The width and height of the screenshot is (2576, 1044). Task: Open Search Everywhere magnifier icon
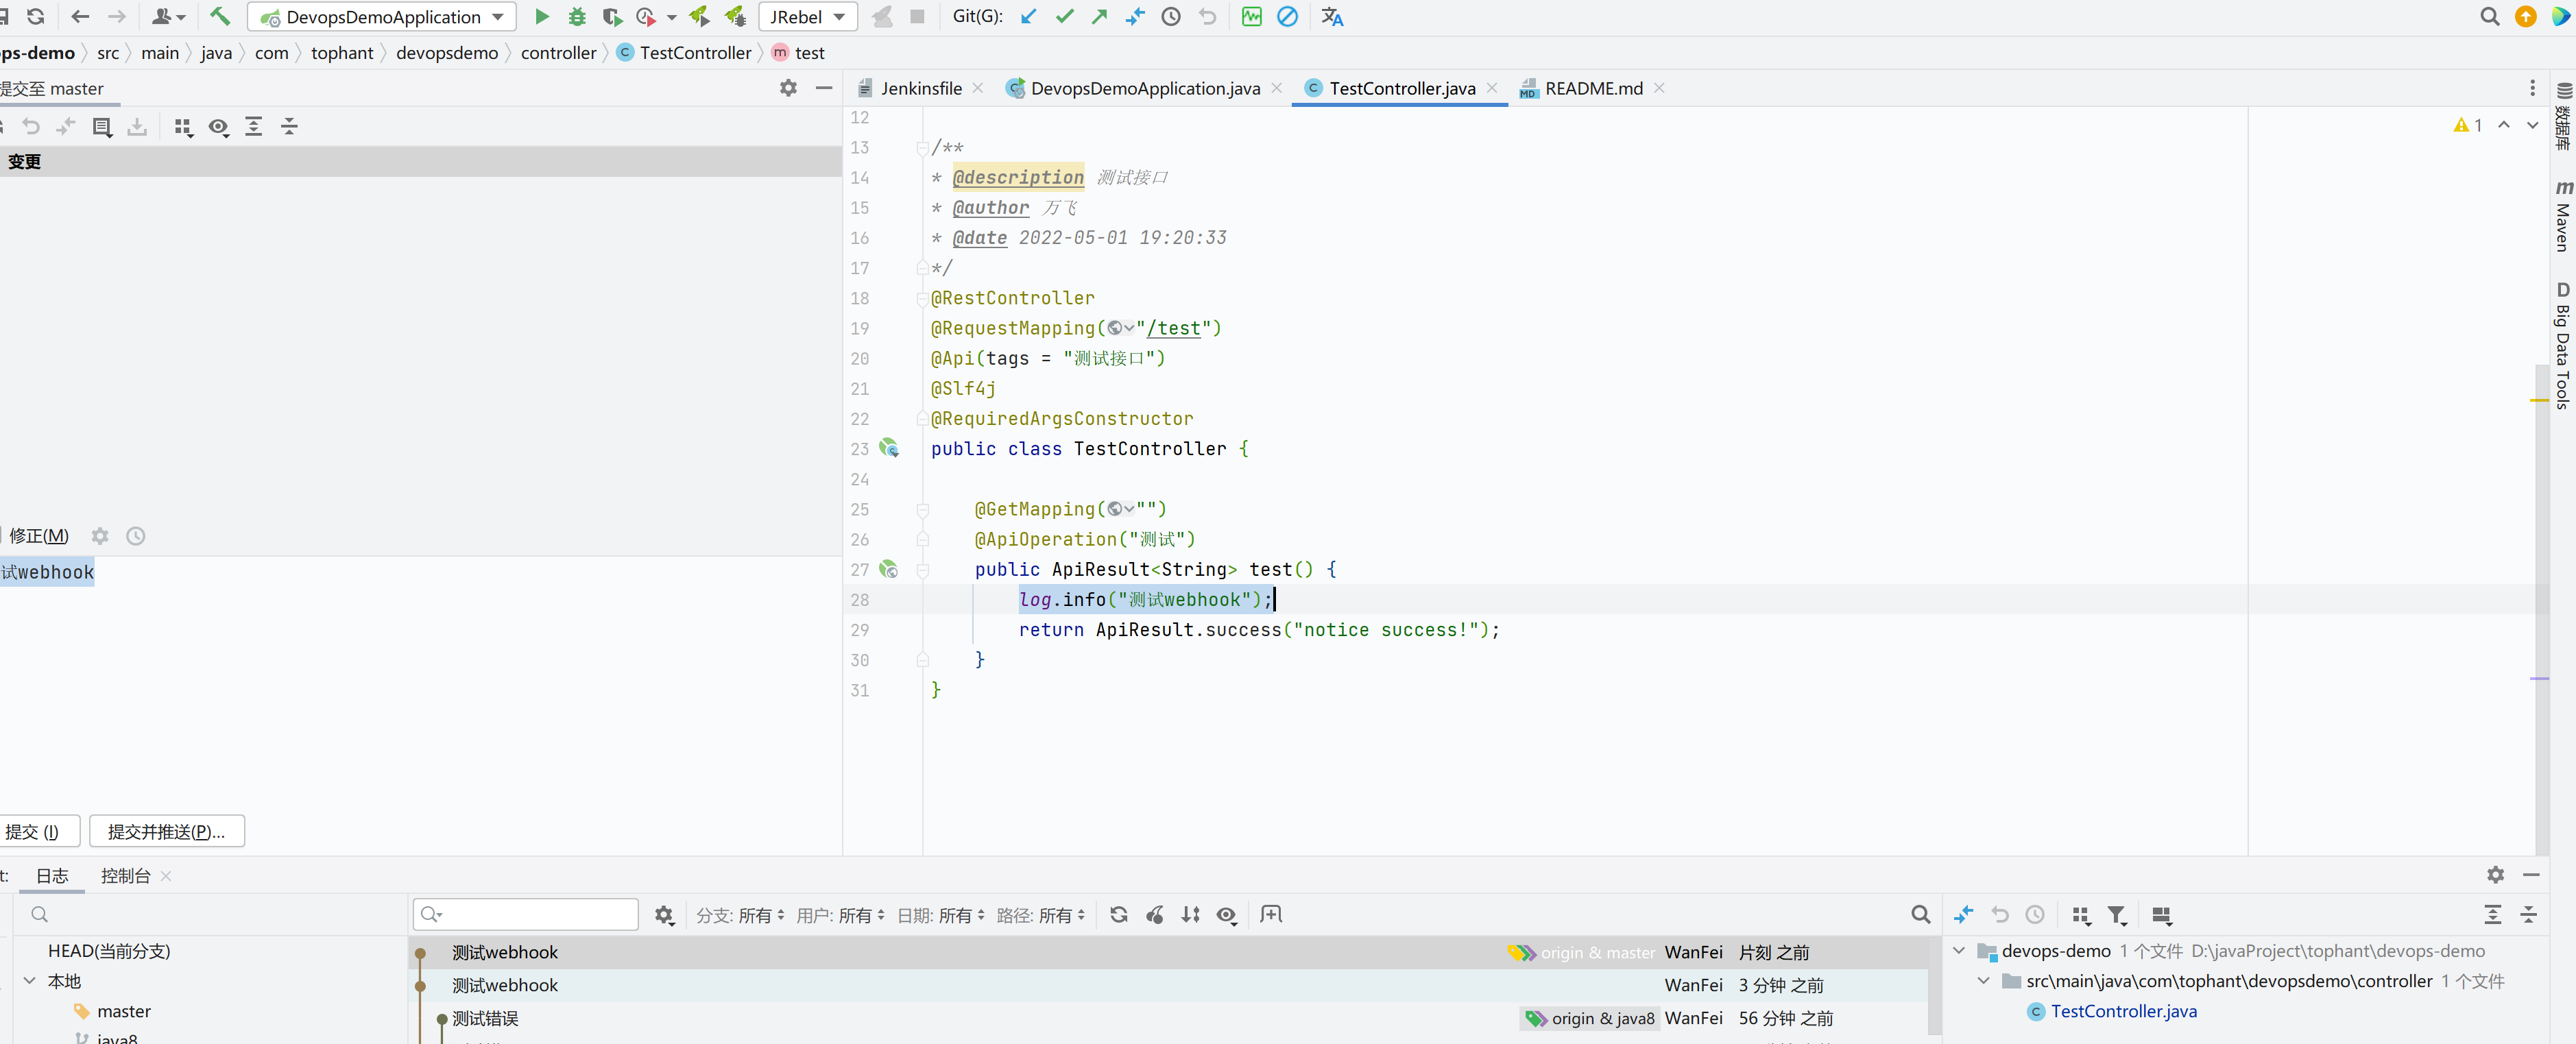pyautogui.click(x=2489, y=17)
